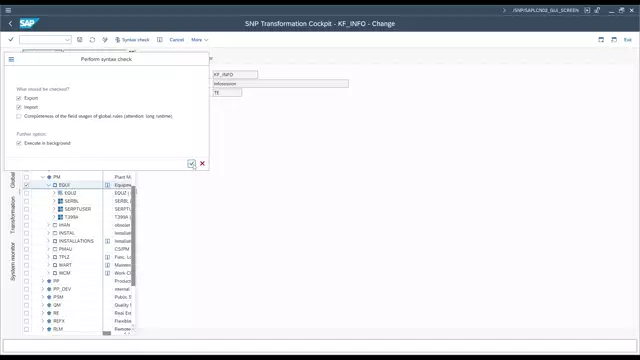640x360 pixels.
Task: Collapse the EQUI tree node
Action: coord(48,185)
